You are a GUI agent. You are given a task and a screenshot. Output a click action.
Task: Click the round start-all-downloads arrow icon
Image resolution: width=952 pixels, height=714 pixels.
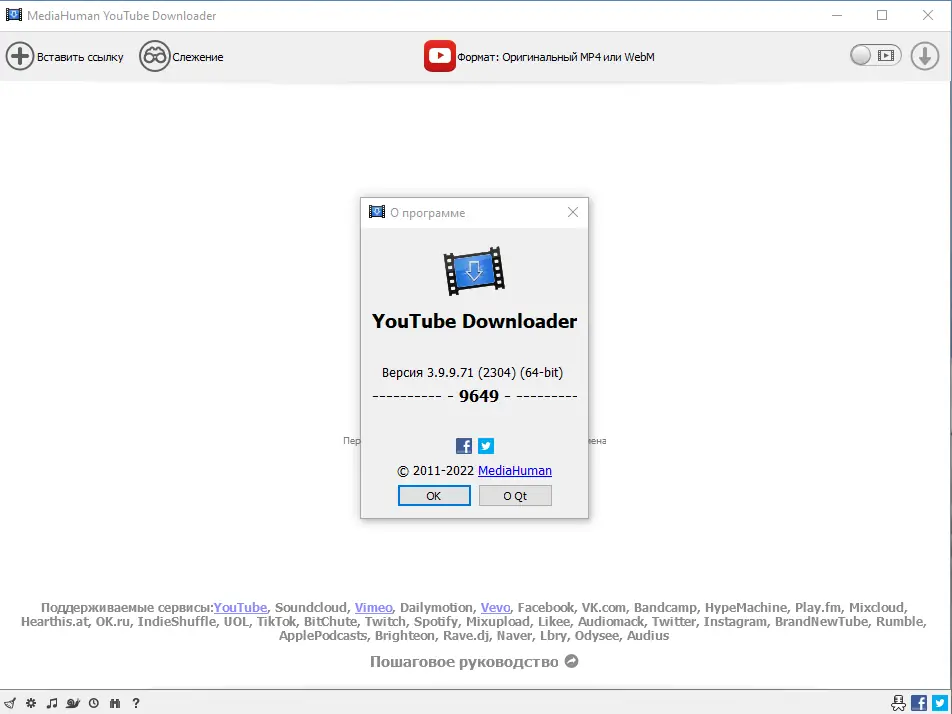tap(925, 56)
